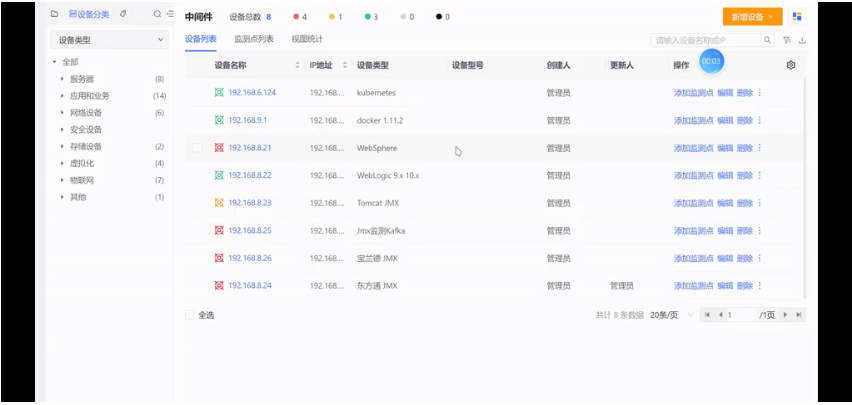Click the search magnifier in the left panel
852x405 pixels.
(157, 15)
